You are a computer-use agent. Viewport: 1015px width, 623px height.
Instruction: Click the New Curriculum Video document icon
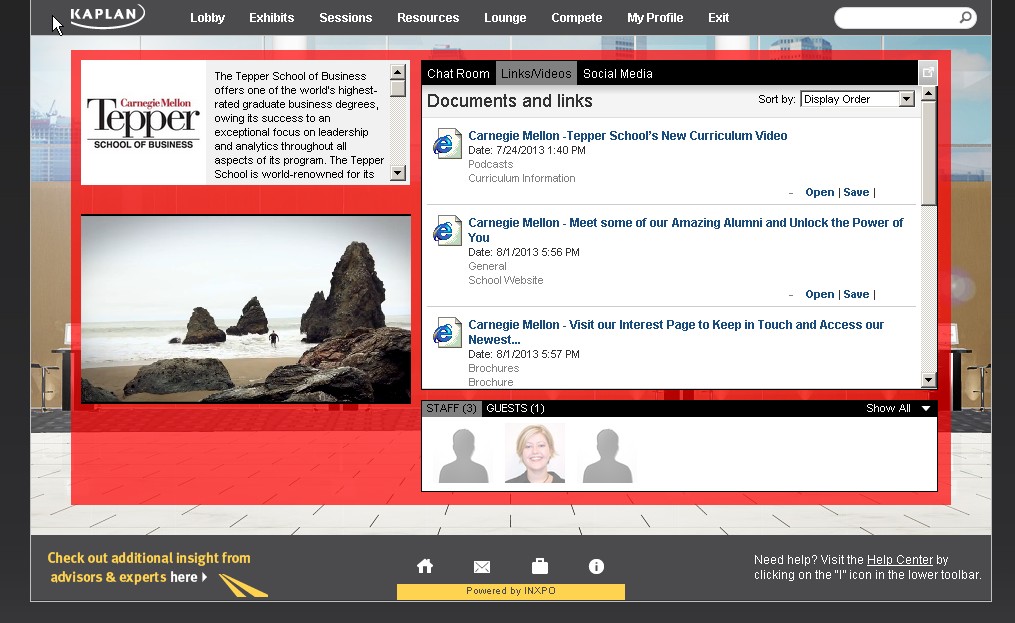[447, 144]
